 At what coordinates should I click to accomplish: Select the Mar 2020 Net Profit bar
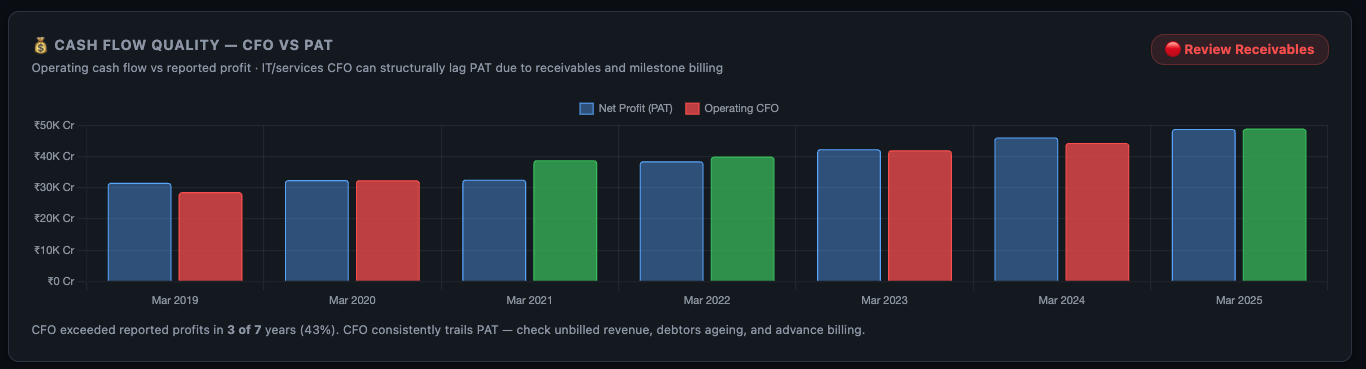coord(317,231)
